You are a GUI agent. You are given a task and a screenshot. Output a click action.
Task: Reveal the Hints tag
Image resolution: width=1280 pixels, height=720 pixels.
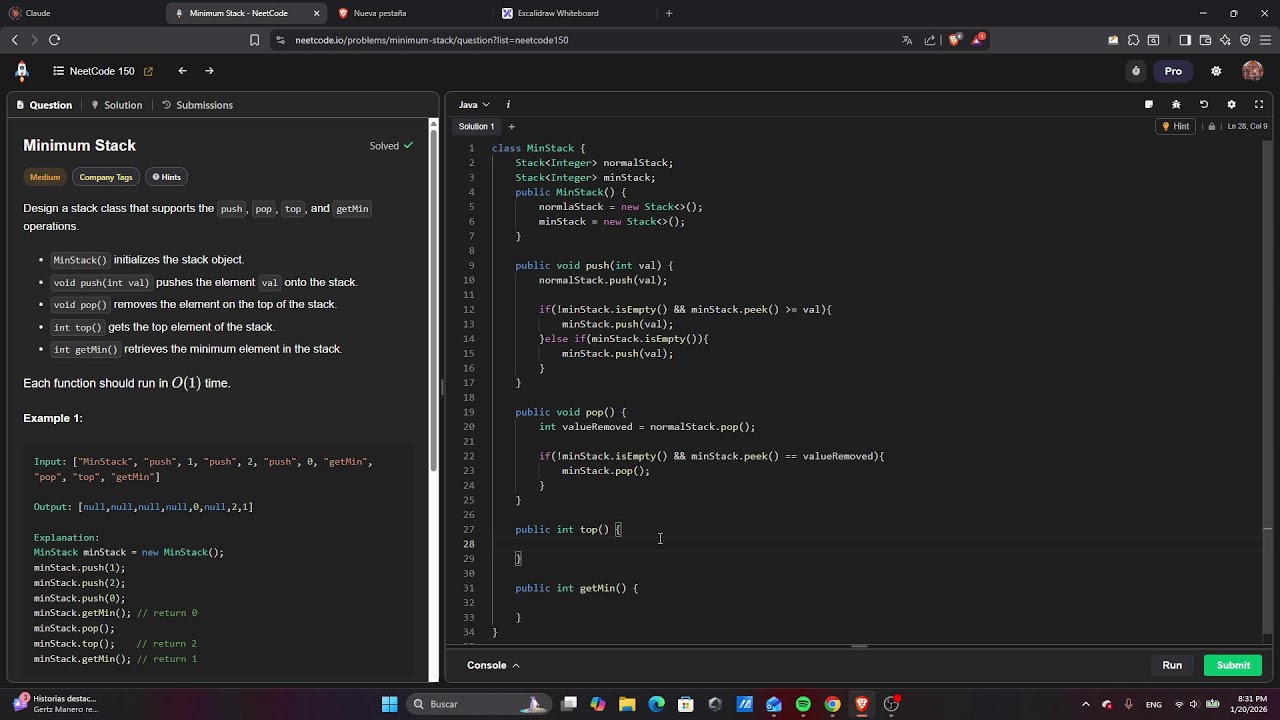pyautogui.click(x=166, y=177)
